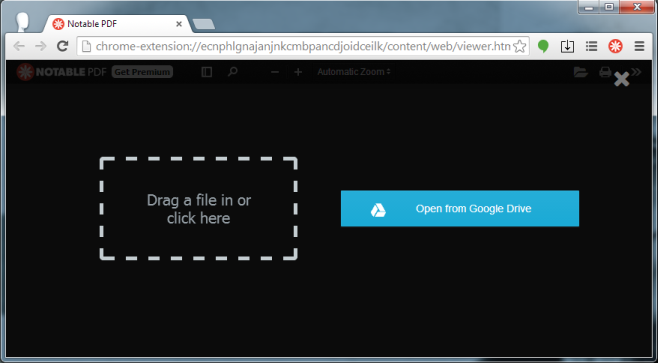
Task: Click the open file folder icon
Action: click(x=581, y=72)
